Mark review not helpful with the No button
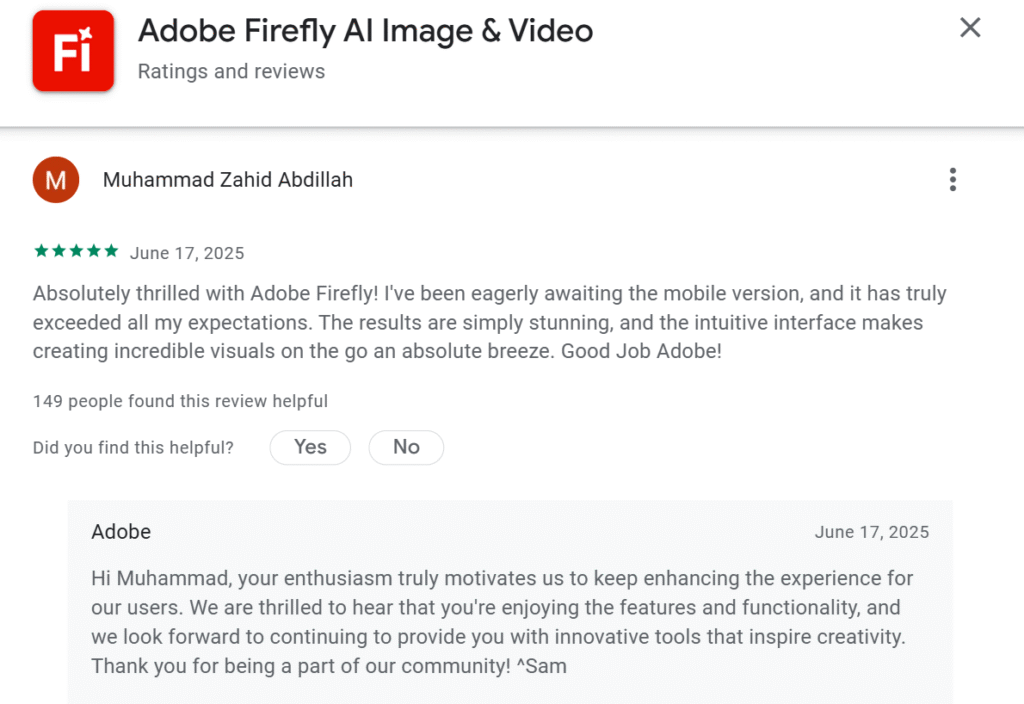Screen dimensions: 1024x704 click(x=406, y=447)
